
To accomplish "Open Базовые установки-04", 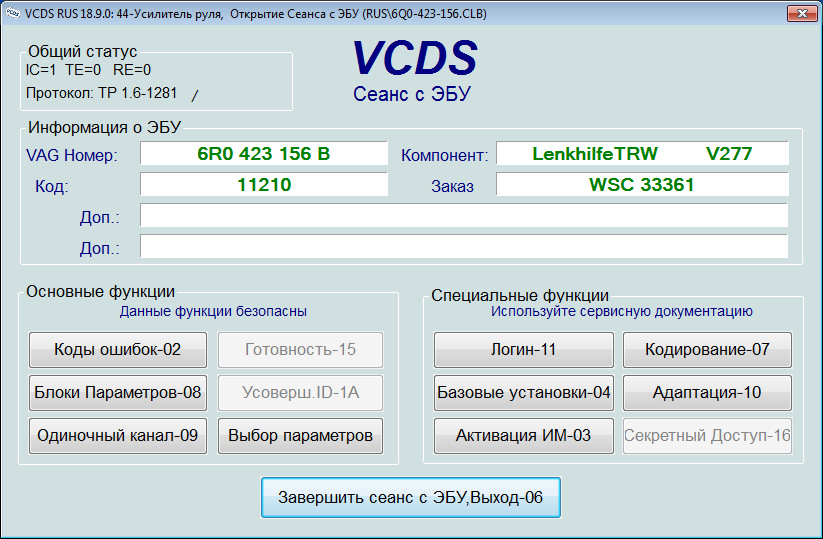I will pos(523,393).
